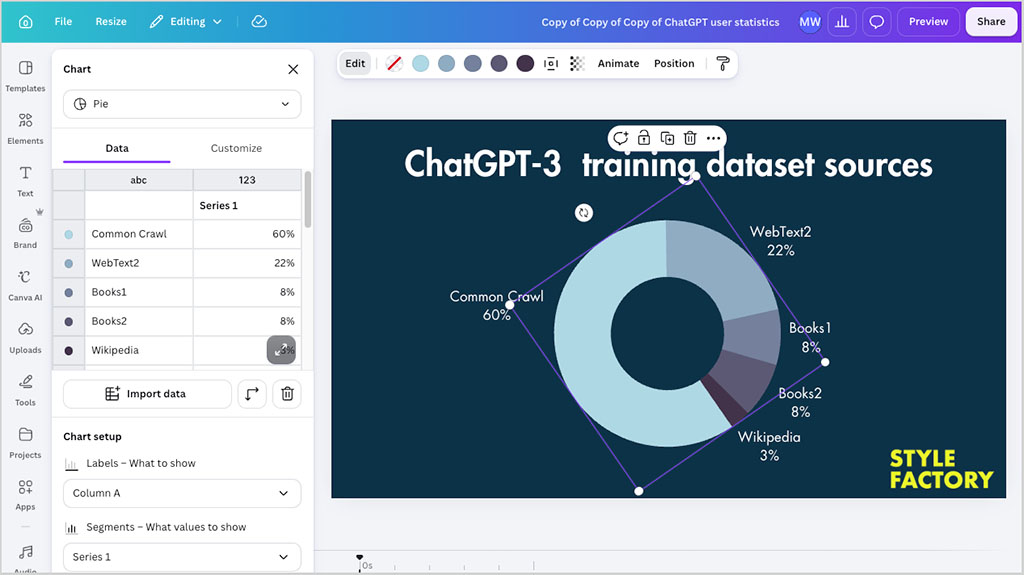Click Animate in the toolbar
This screenshot has width=1024, height=575.
click(618, 63)
